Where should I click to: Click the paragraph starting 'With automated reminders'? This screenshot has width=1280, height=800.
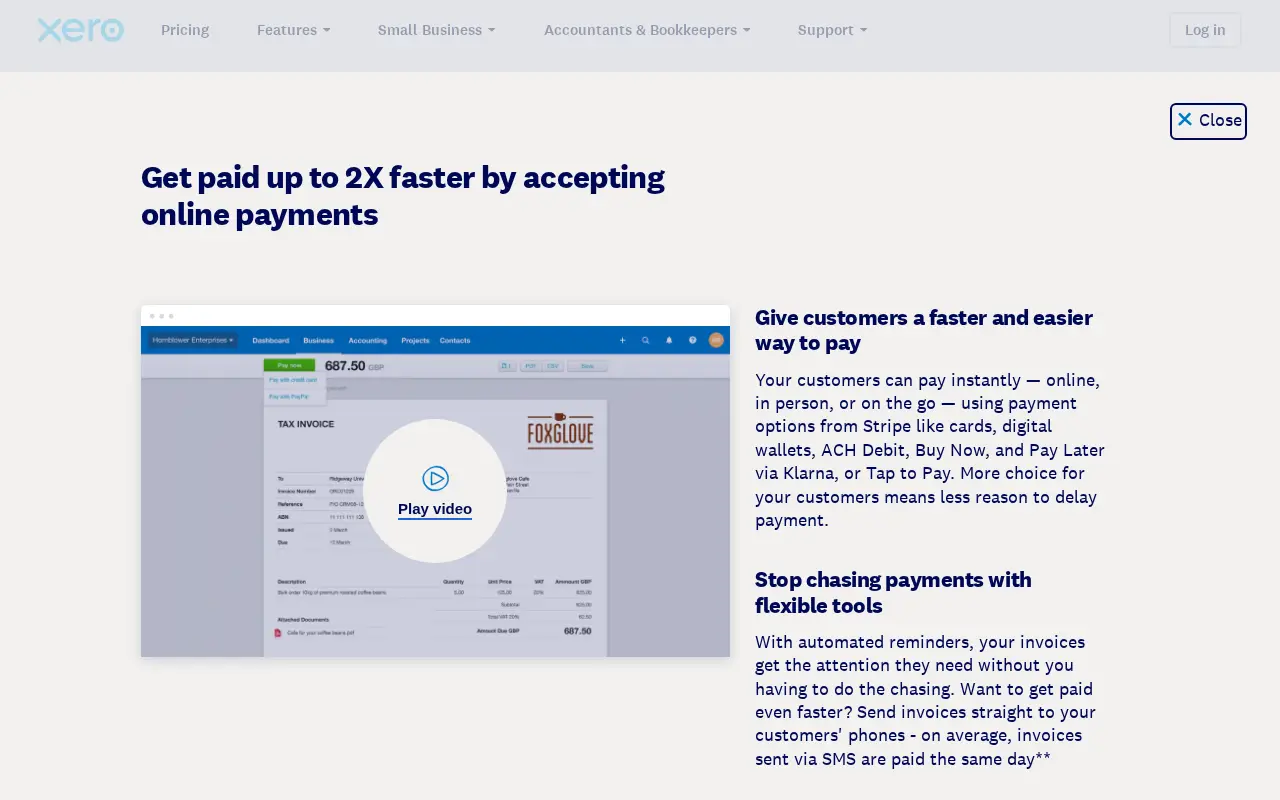(x=925, y=700)
